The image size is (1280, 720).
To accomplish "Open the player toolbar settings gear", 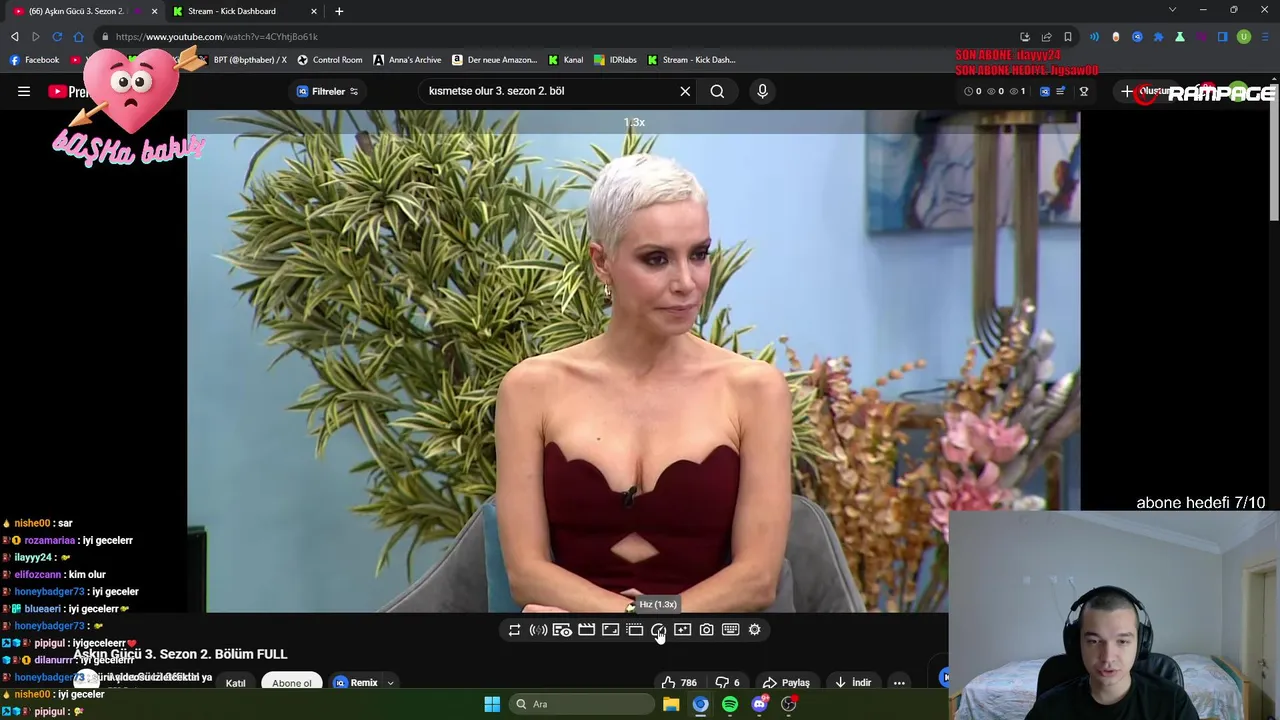I will point(754,630).
